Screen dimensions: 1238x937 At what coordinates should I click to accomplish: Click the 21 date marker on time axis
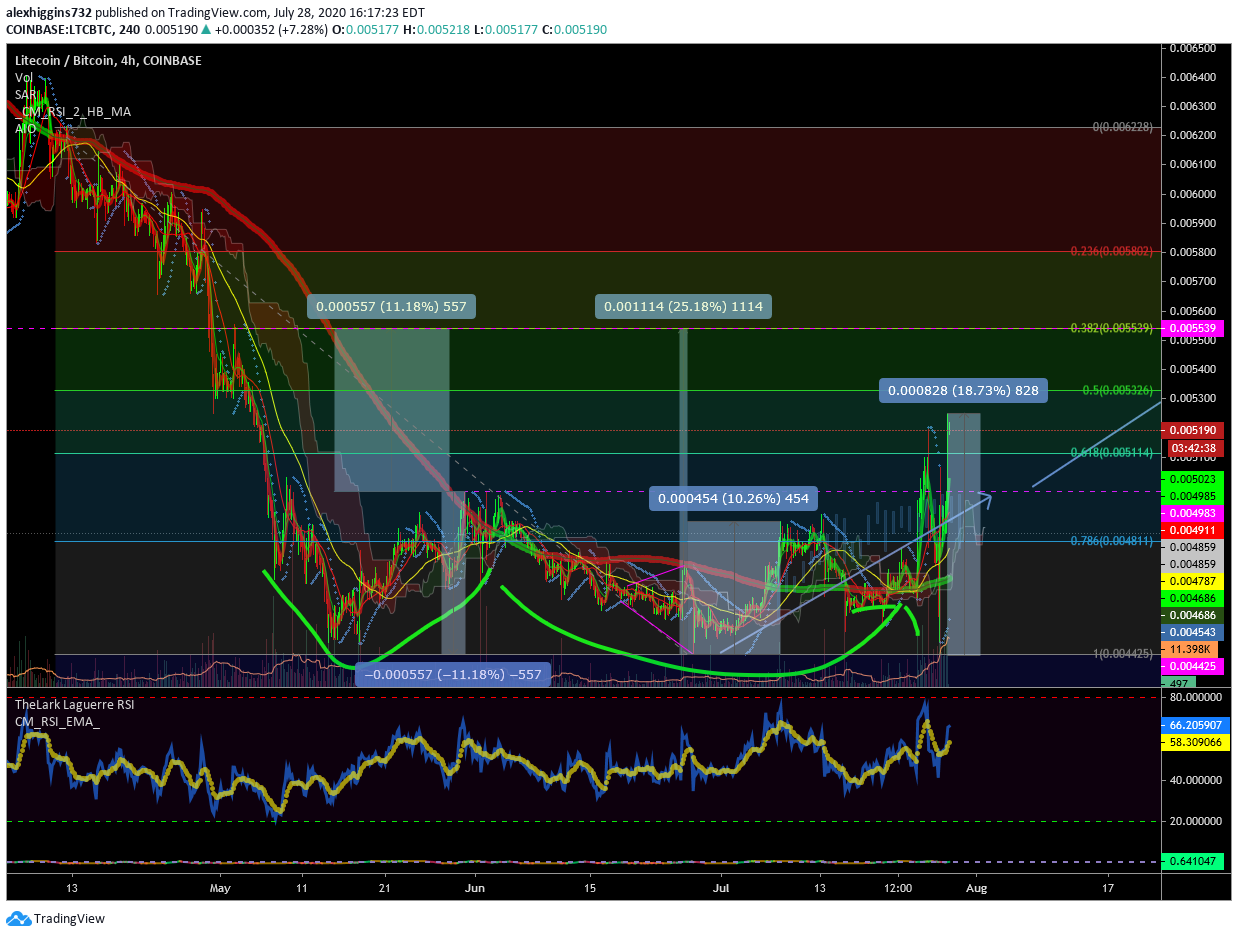coord(385,887)
